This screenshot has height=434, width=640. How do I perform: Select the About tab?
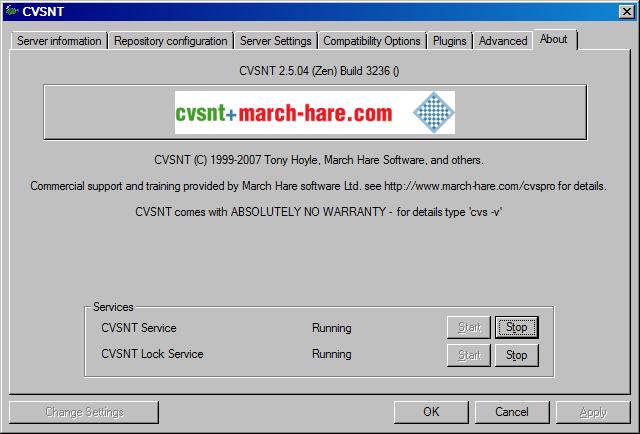tap(553, 39)
